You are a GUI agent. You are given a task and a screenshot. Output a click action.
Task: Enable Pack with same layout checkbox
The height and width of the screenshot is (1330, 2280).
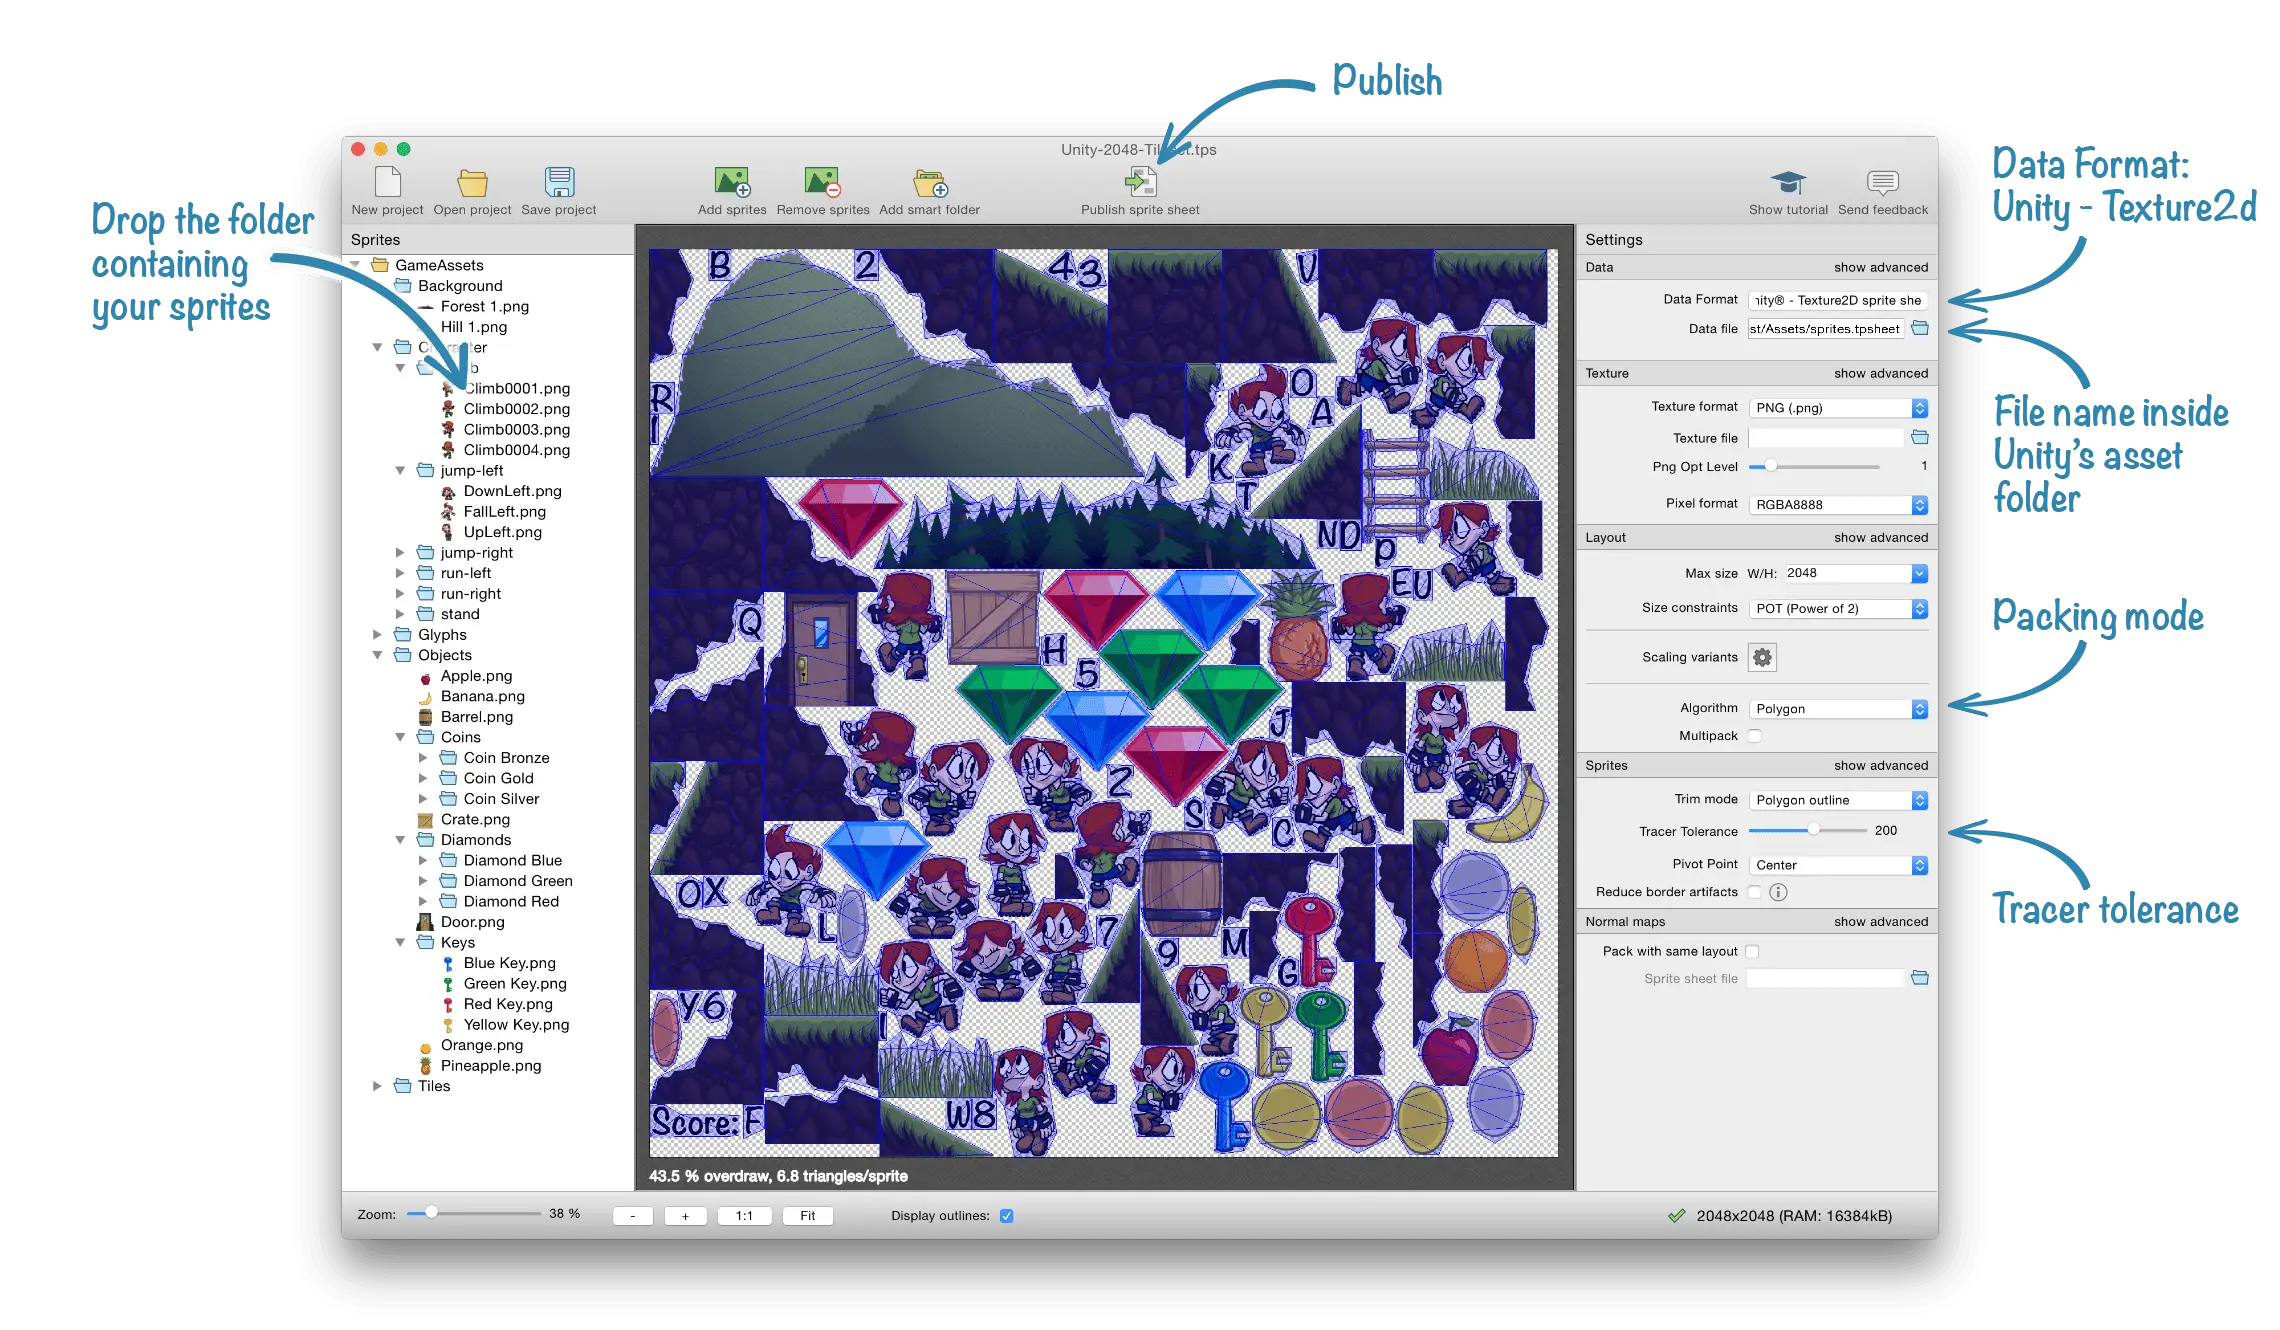tap(1752, 951)
